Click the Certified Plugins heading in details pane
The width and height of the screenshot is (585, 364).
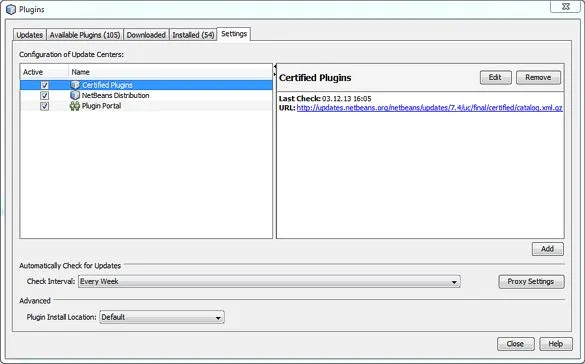click(315, 78)
